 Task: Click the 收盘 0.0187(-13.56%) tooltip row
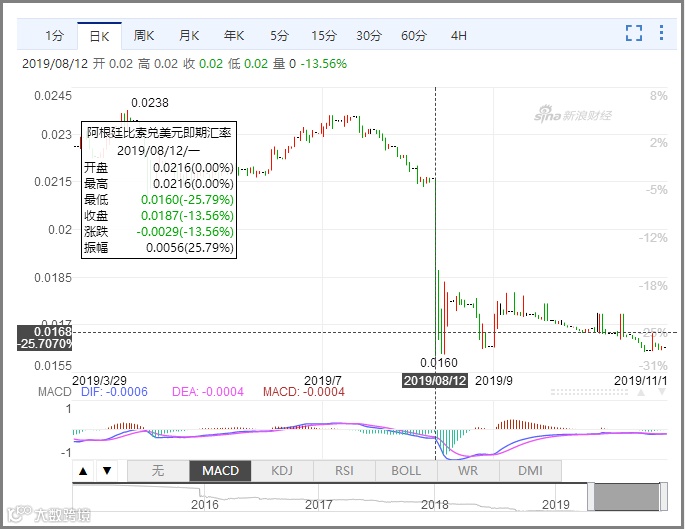click(159, 216)
